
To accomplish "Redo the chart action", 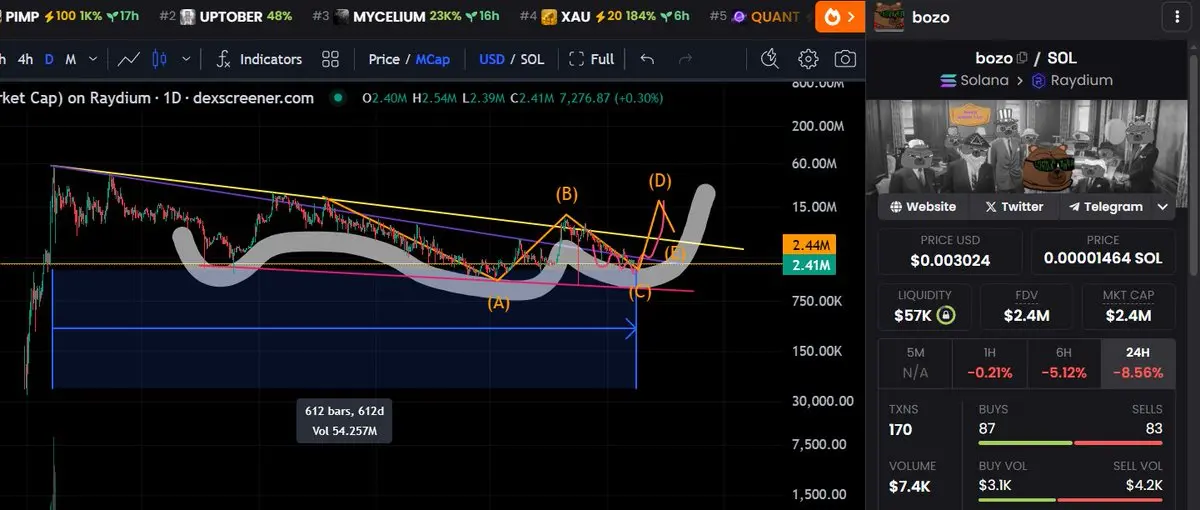I will coord(685,59).
